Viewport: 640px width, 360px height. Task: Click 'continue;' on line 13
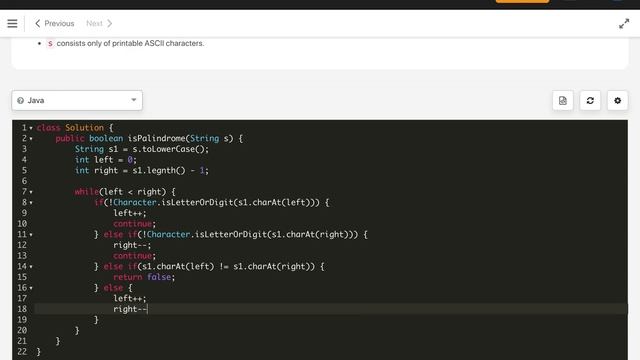click(135, 256)
